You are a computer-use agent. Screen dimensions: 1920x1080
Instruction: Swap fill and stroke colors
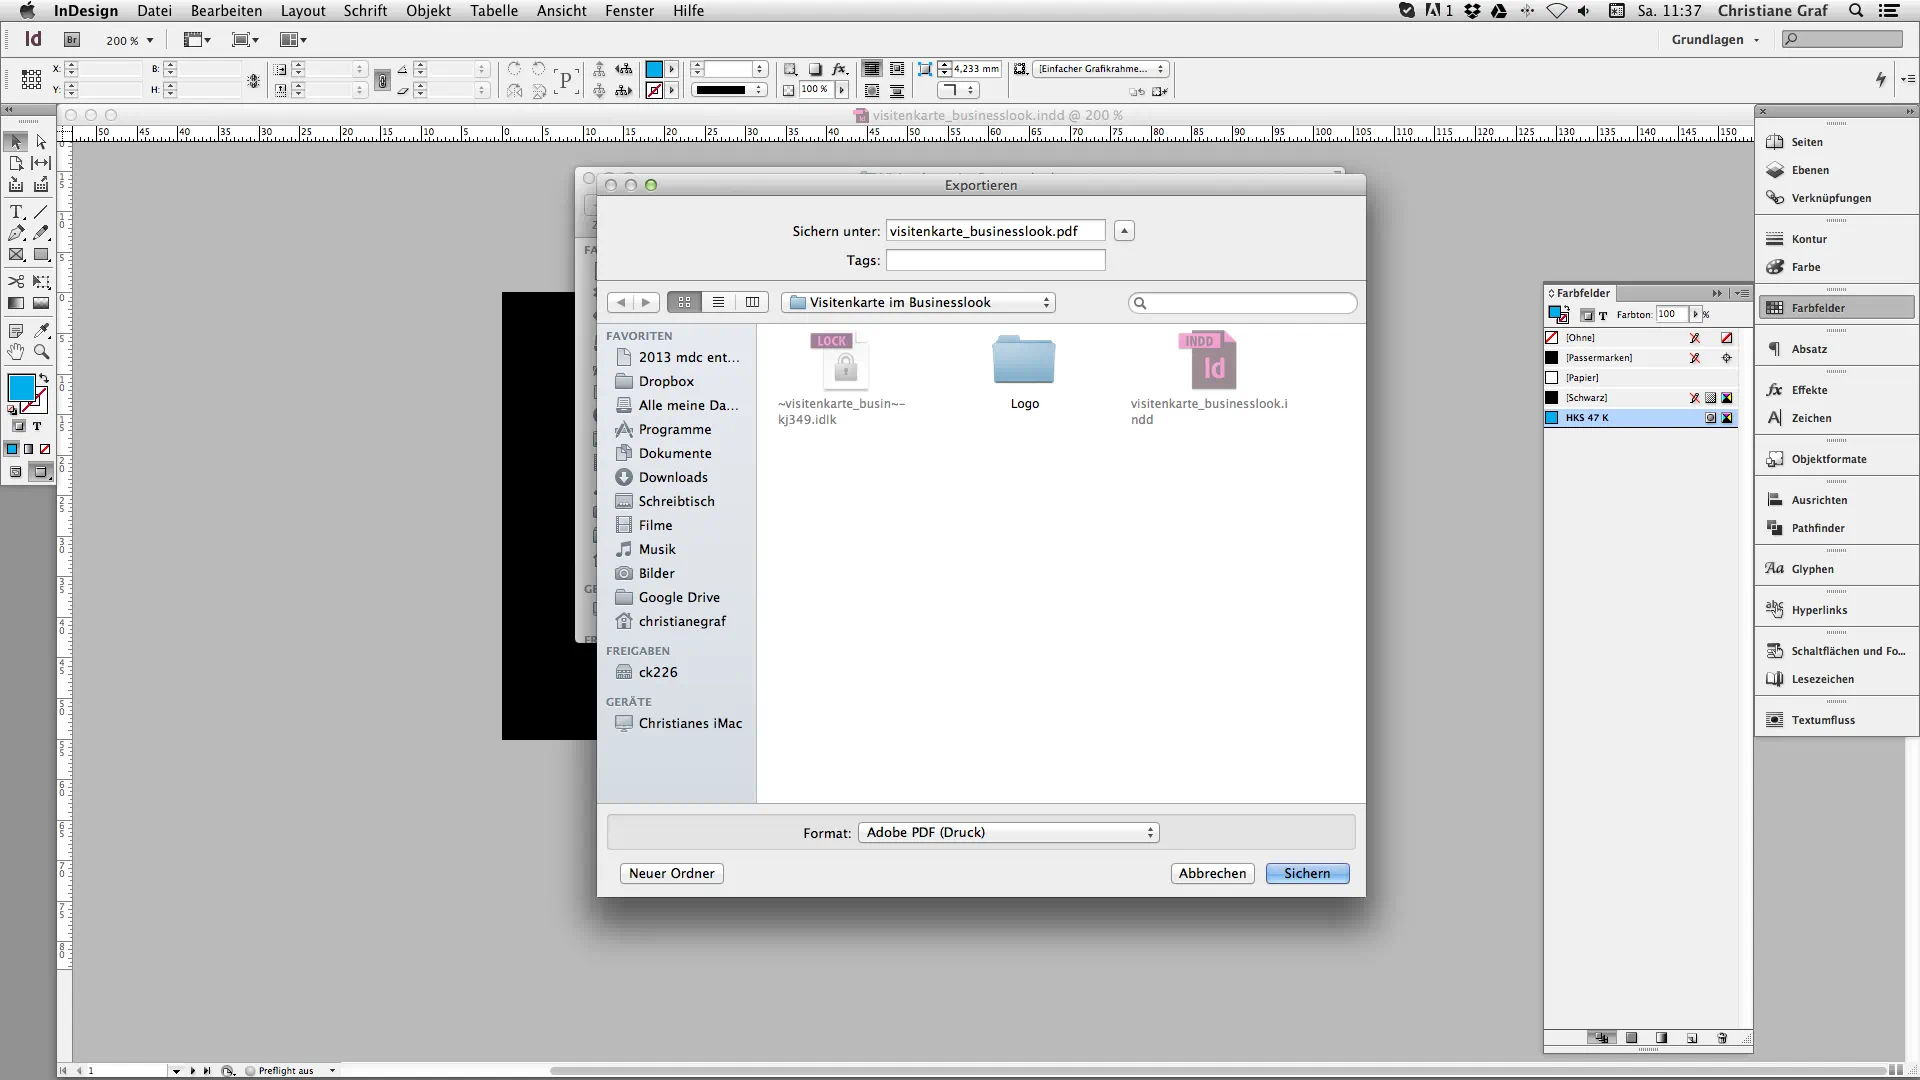tap(45, 377)
